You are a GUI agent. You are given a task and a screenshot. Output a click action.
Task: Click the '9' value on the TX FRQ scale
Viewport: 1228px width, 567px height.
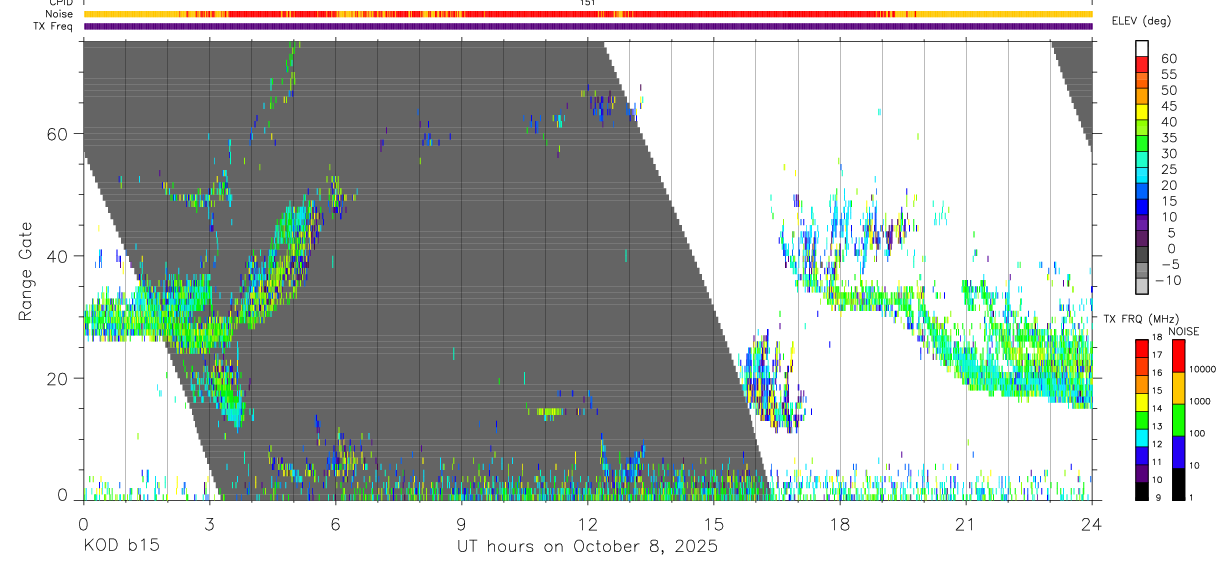point(1157,497)
